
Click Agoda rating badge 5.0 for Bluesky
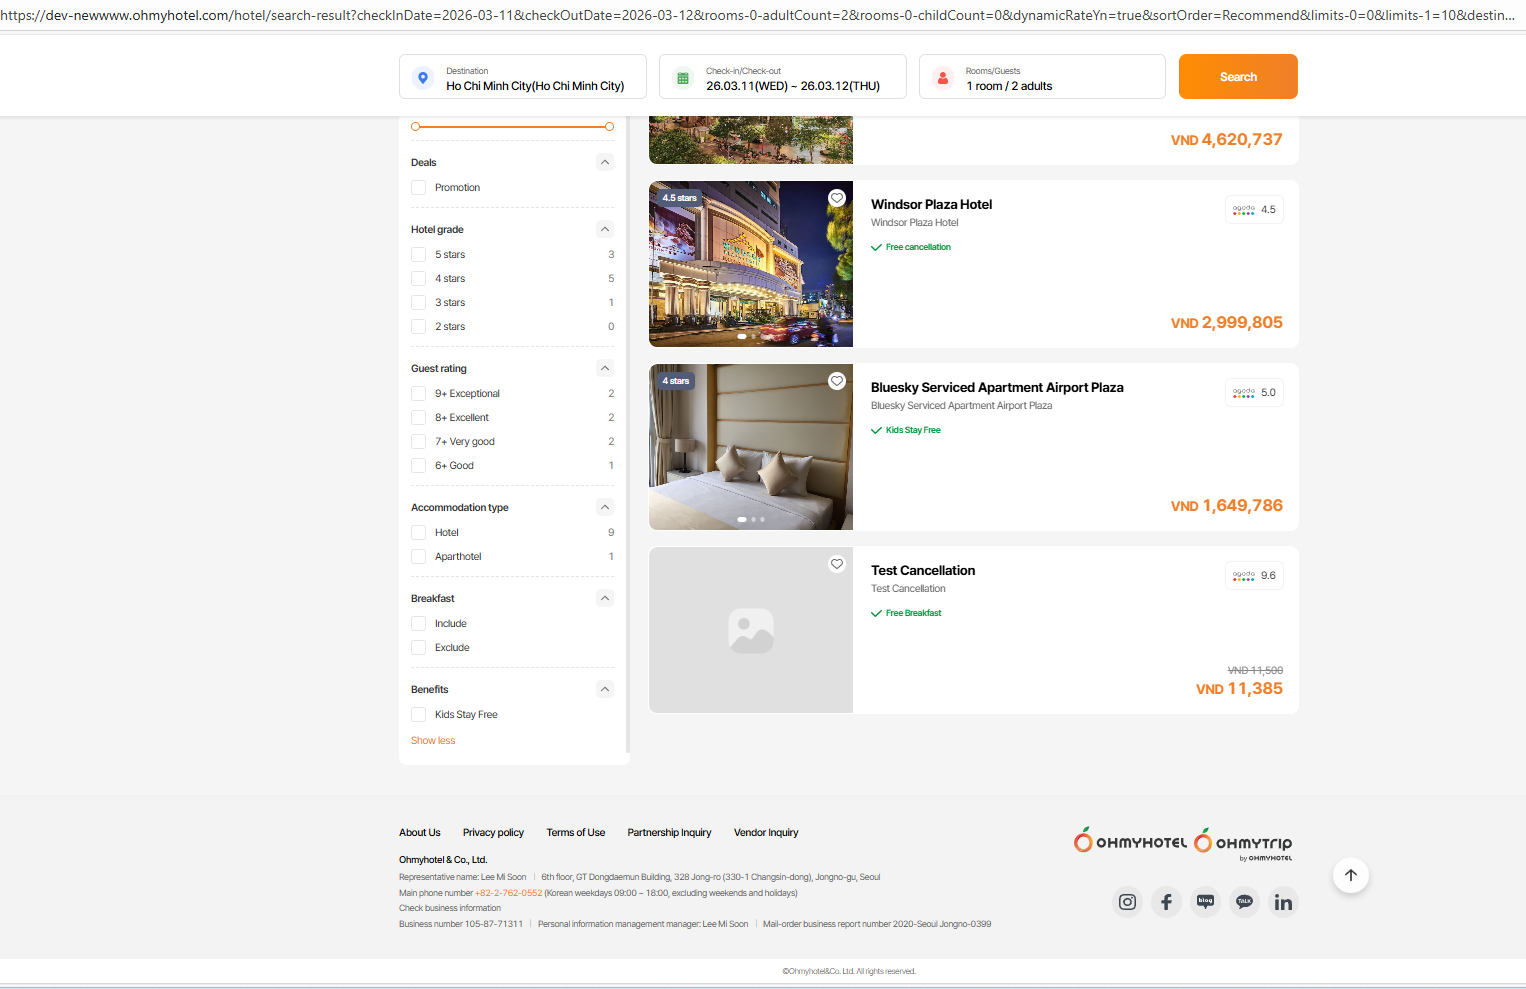click(1254, 393)
